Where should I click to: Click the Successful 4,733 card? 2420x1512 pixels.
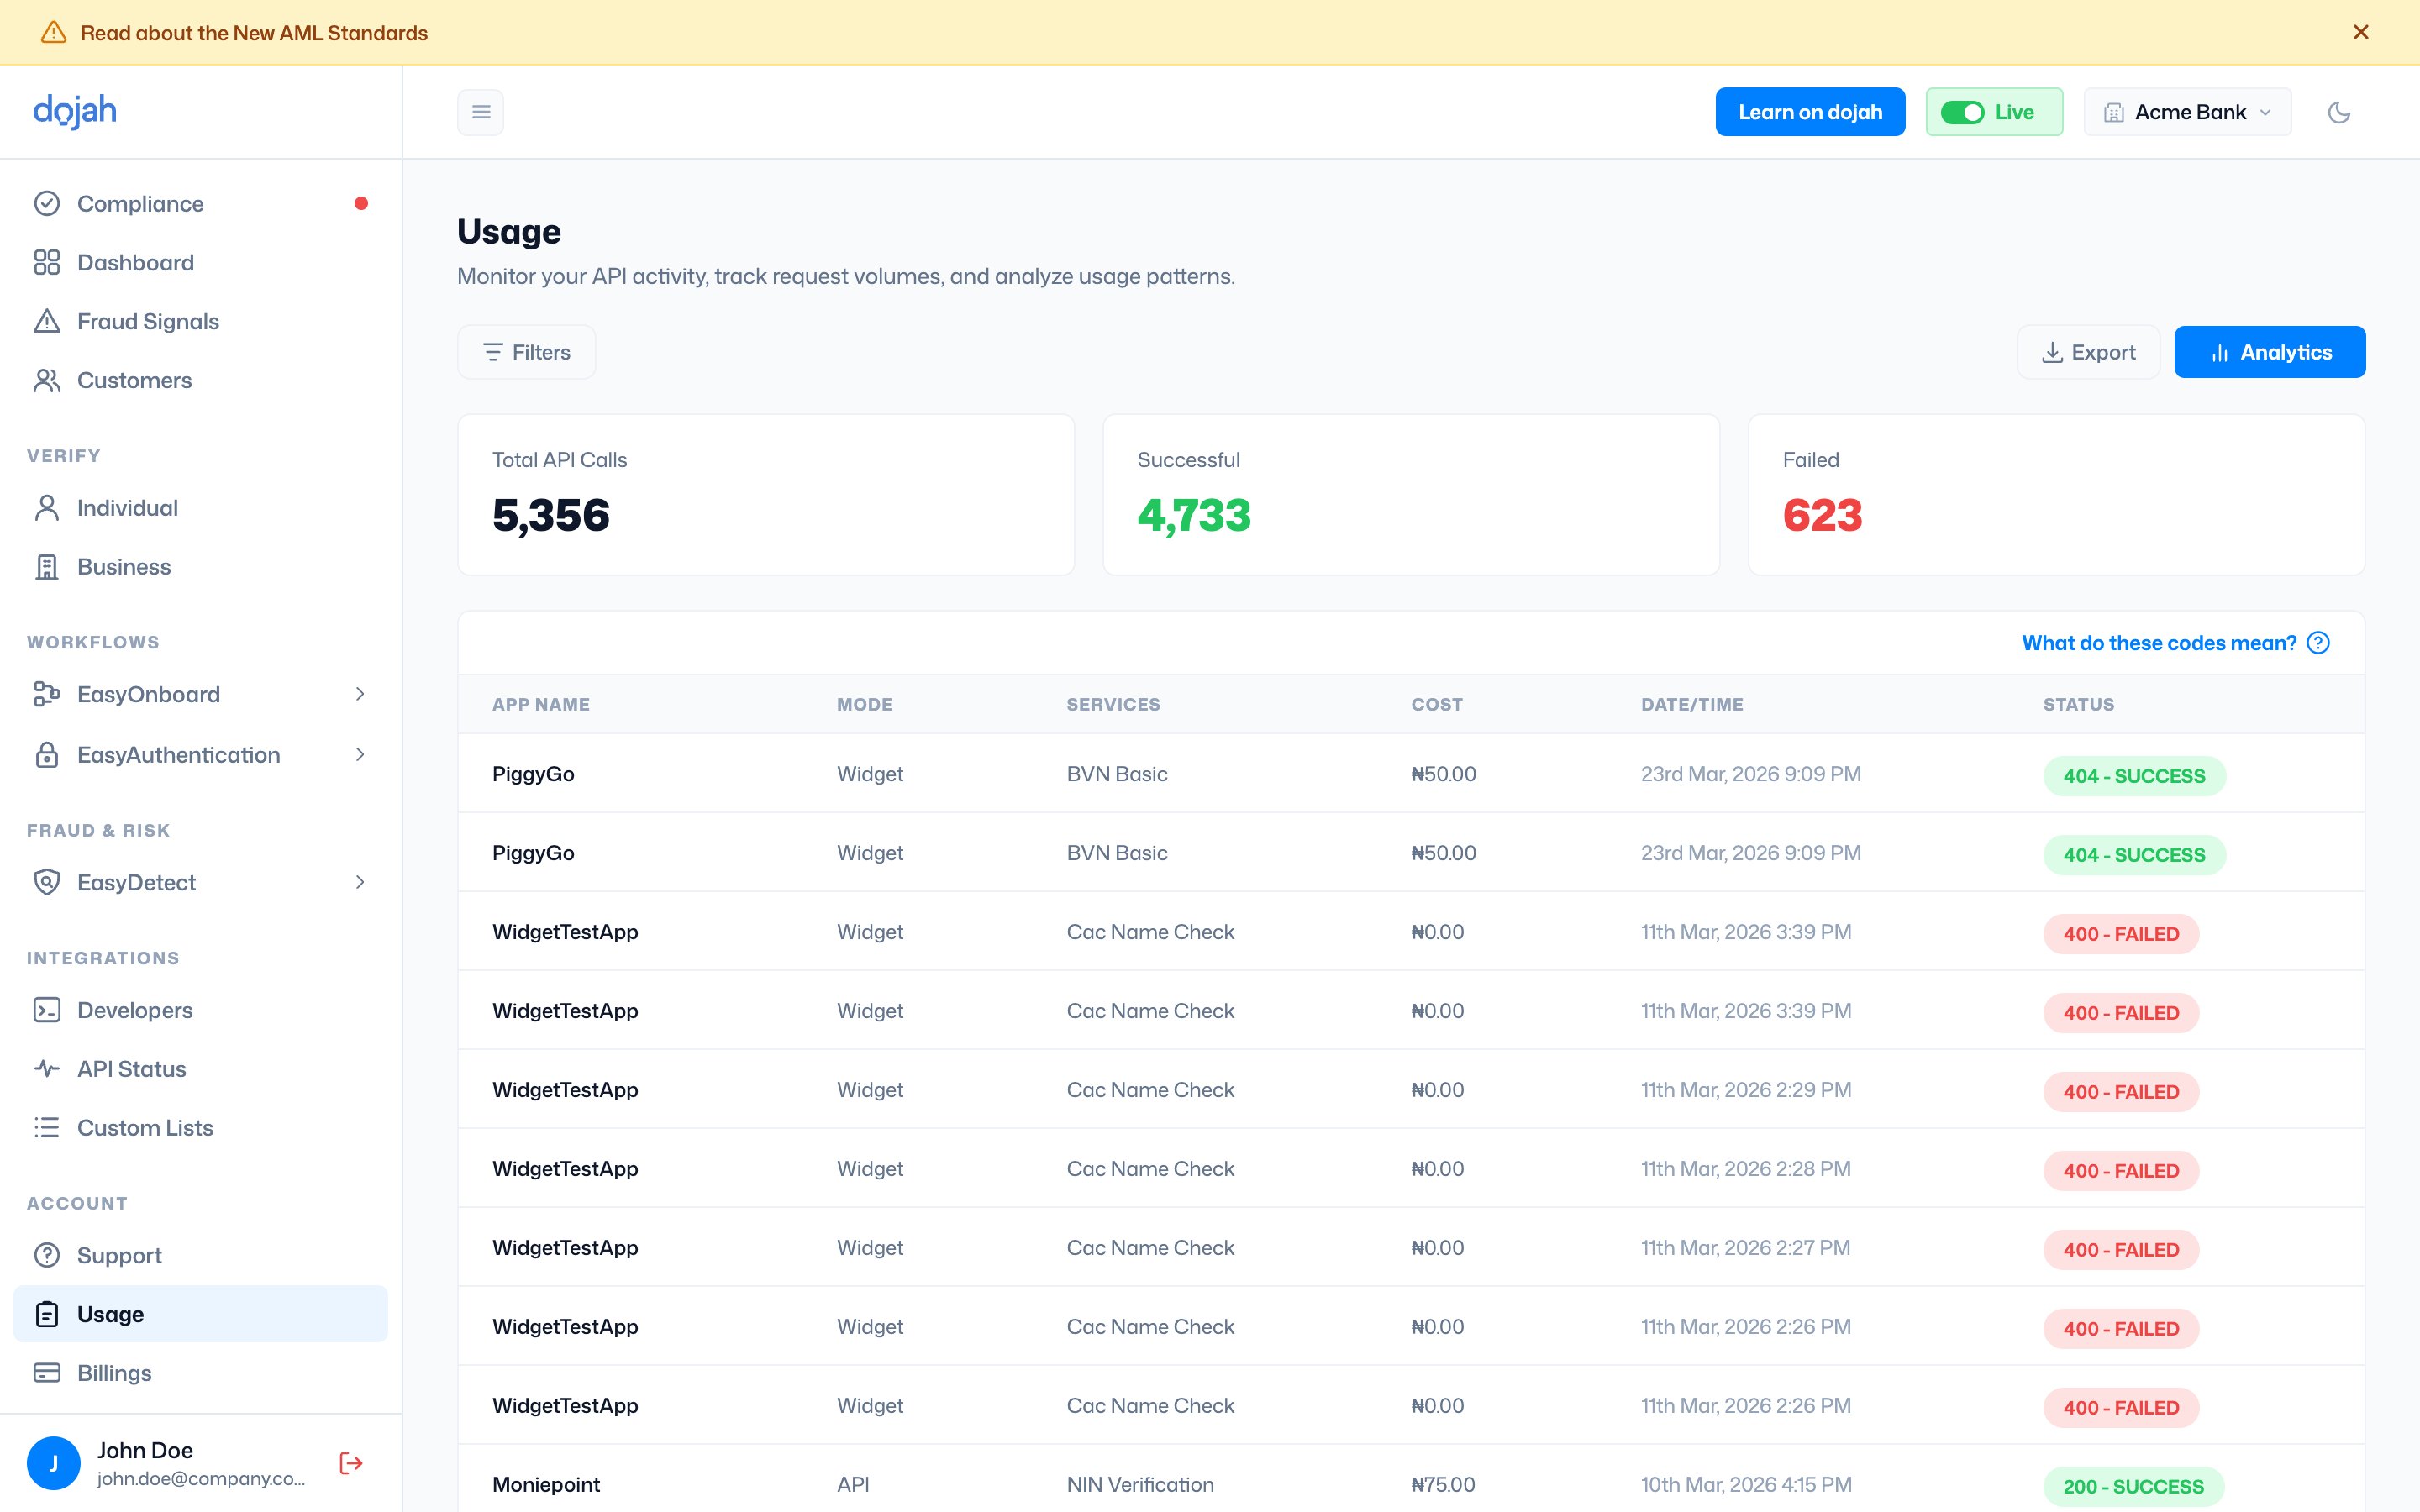click(1411, 495)
